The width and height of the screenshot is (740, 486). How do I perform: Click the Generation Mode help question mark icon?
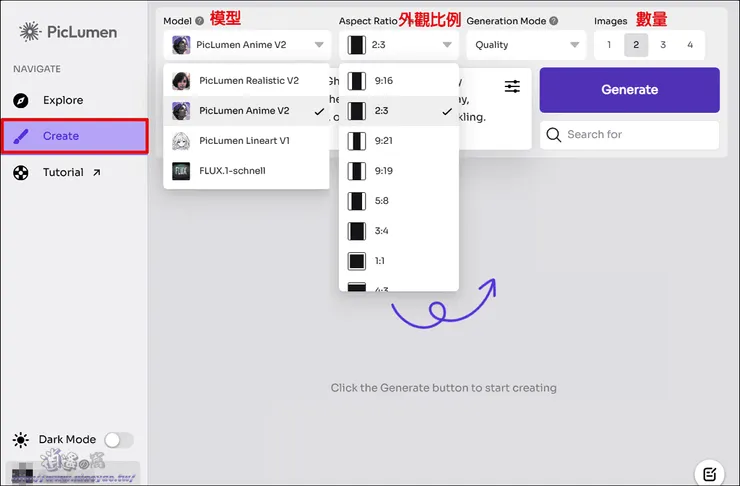point(554,21)
